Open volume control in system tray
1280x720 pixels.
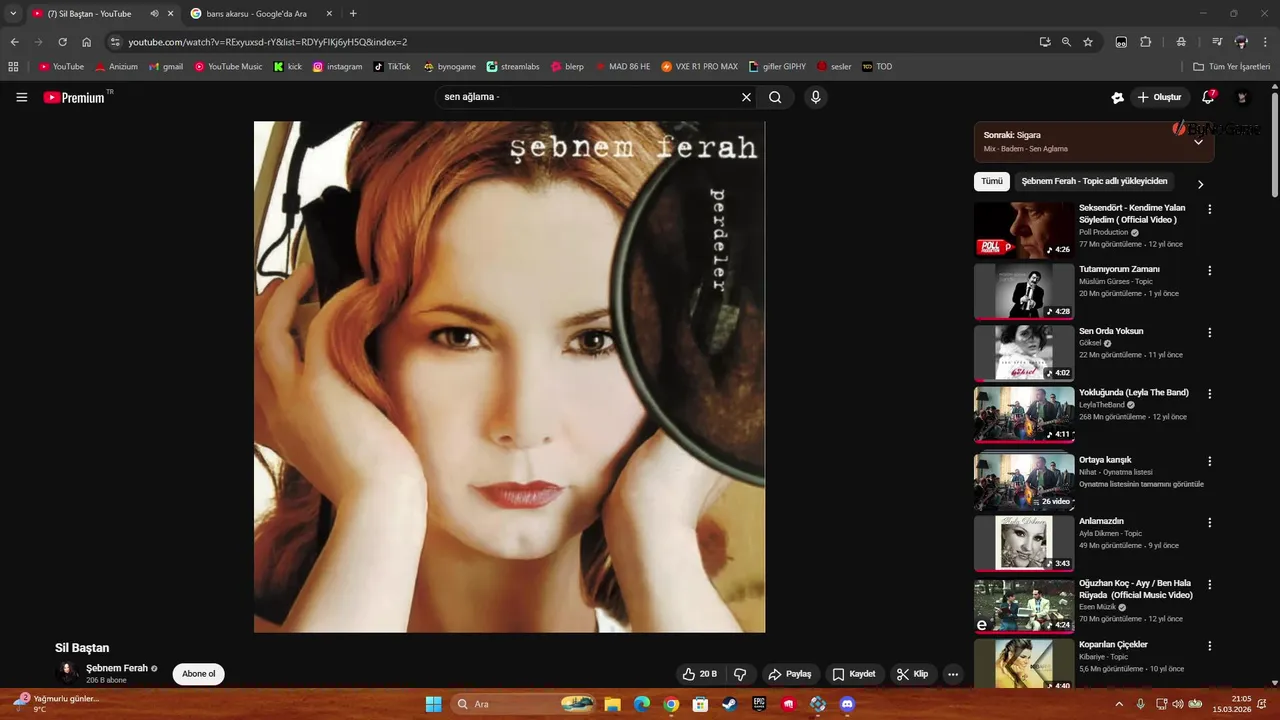tap(1177, 704)
